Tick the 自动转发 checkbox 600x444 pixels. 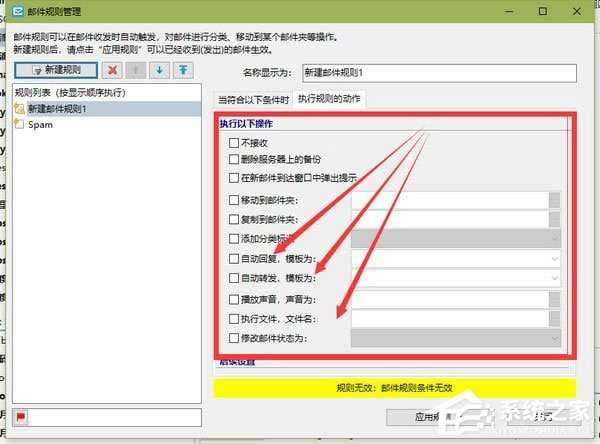pos(234,278)
